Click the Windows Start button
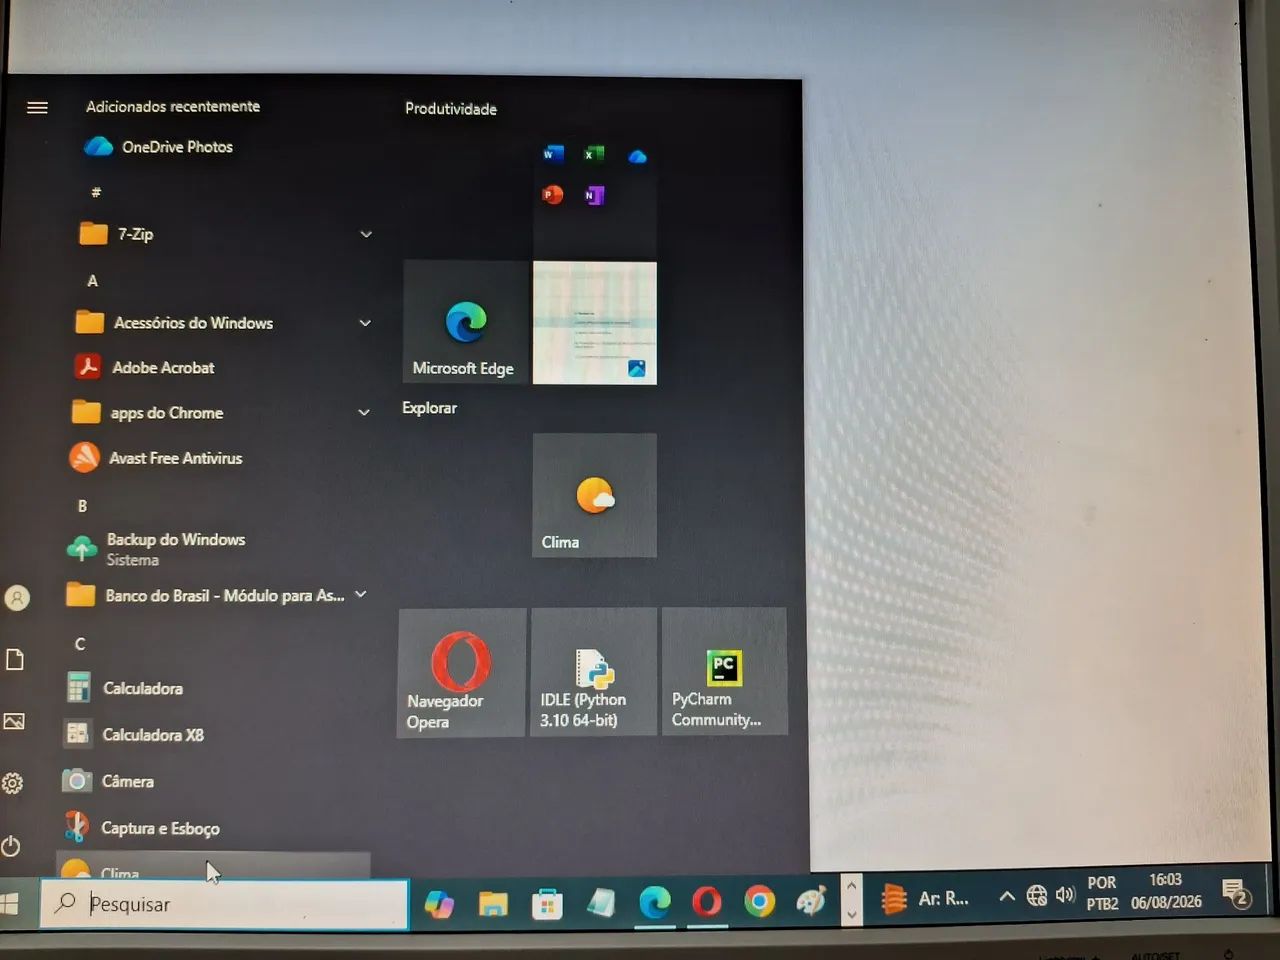Image resolution: width=1280 pixels, height=960 pixels. pyautogui.click(x=9, y=904)
